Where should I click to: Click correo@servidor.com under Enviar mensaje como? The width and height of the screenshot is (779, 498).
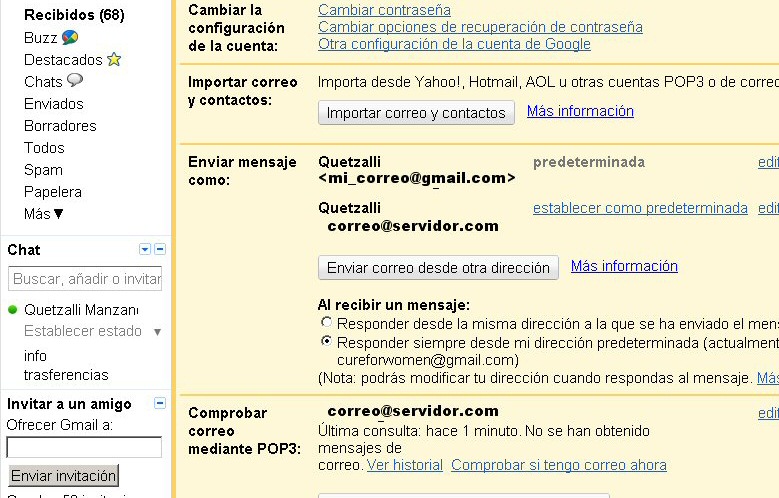pyautogui.click(x=413, y=226)
